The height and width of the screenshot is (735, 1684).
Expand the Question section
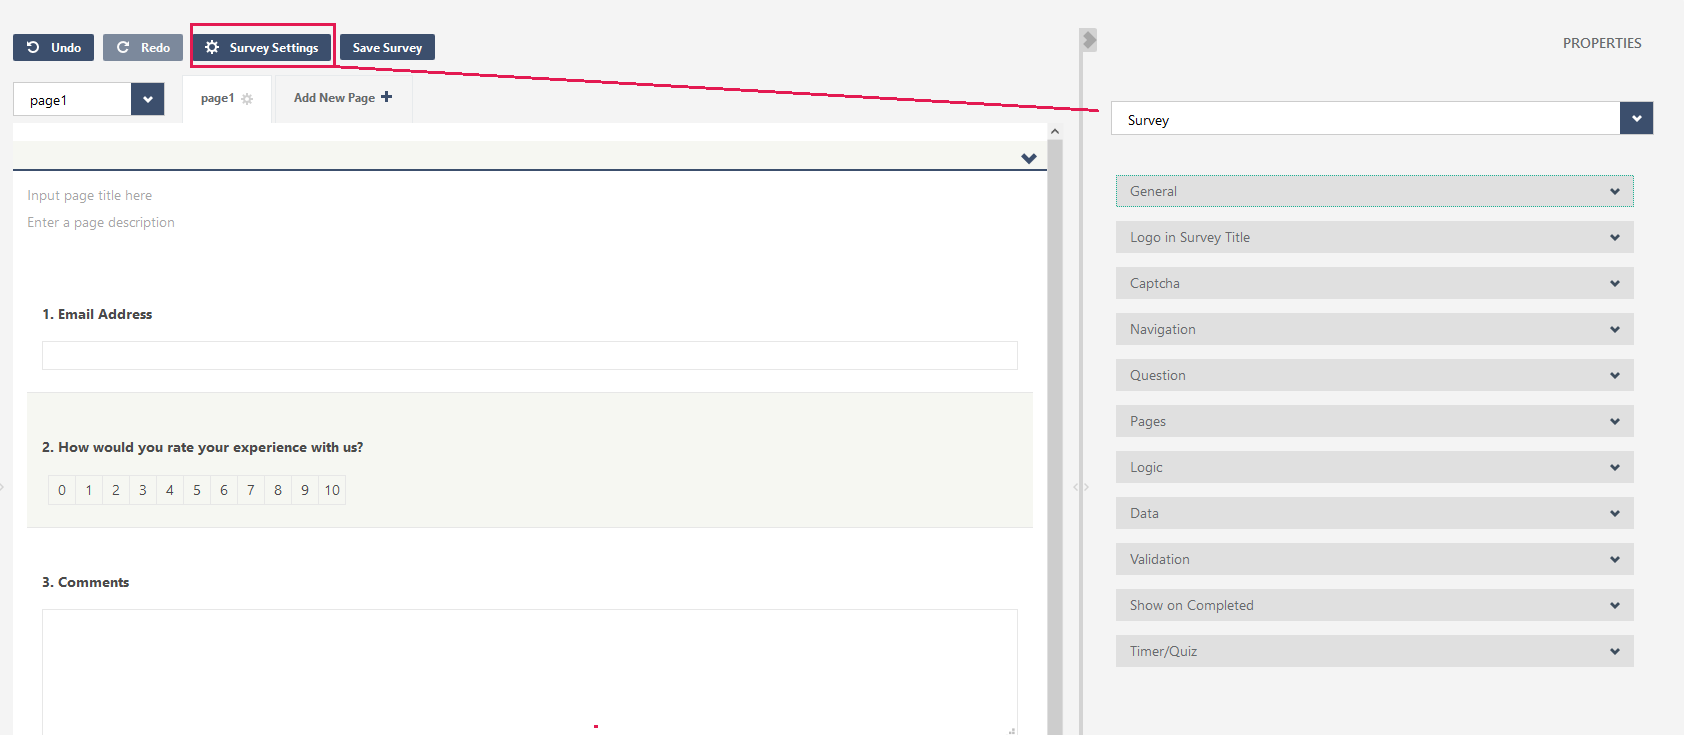(1375, 375)
